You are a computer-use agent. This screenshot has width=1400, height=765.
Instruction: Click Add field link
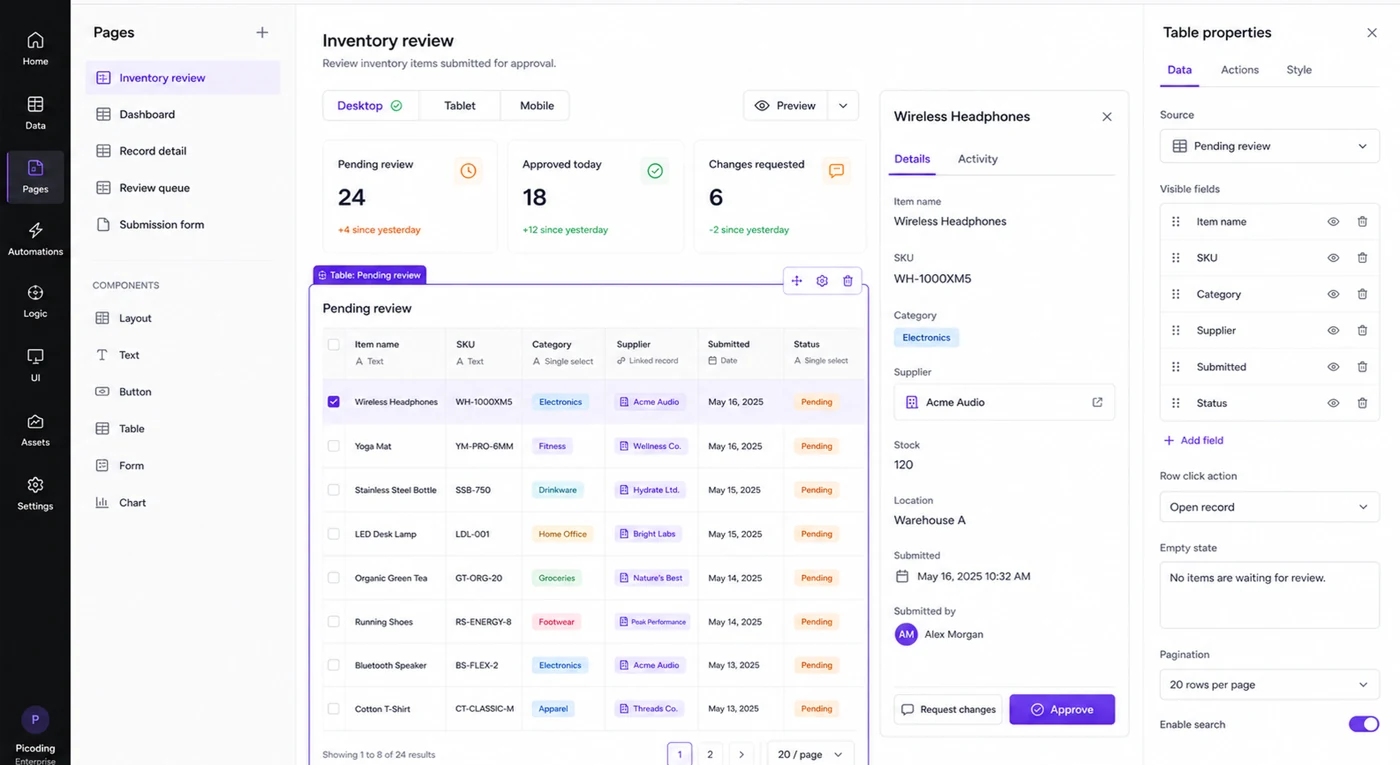coord(1194,440)
